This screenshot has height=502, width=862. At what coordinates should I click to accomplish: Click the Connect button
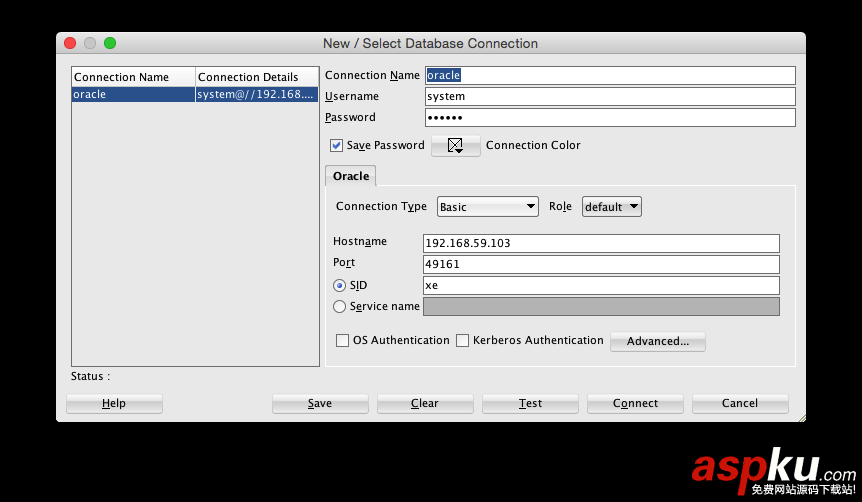[x=635, y=403]
